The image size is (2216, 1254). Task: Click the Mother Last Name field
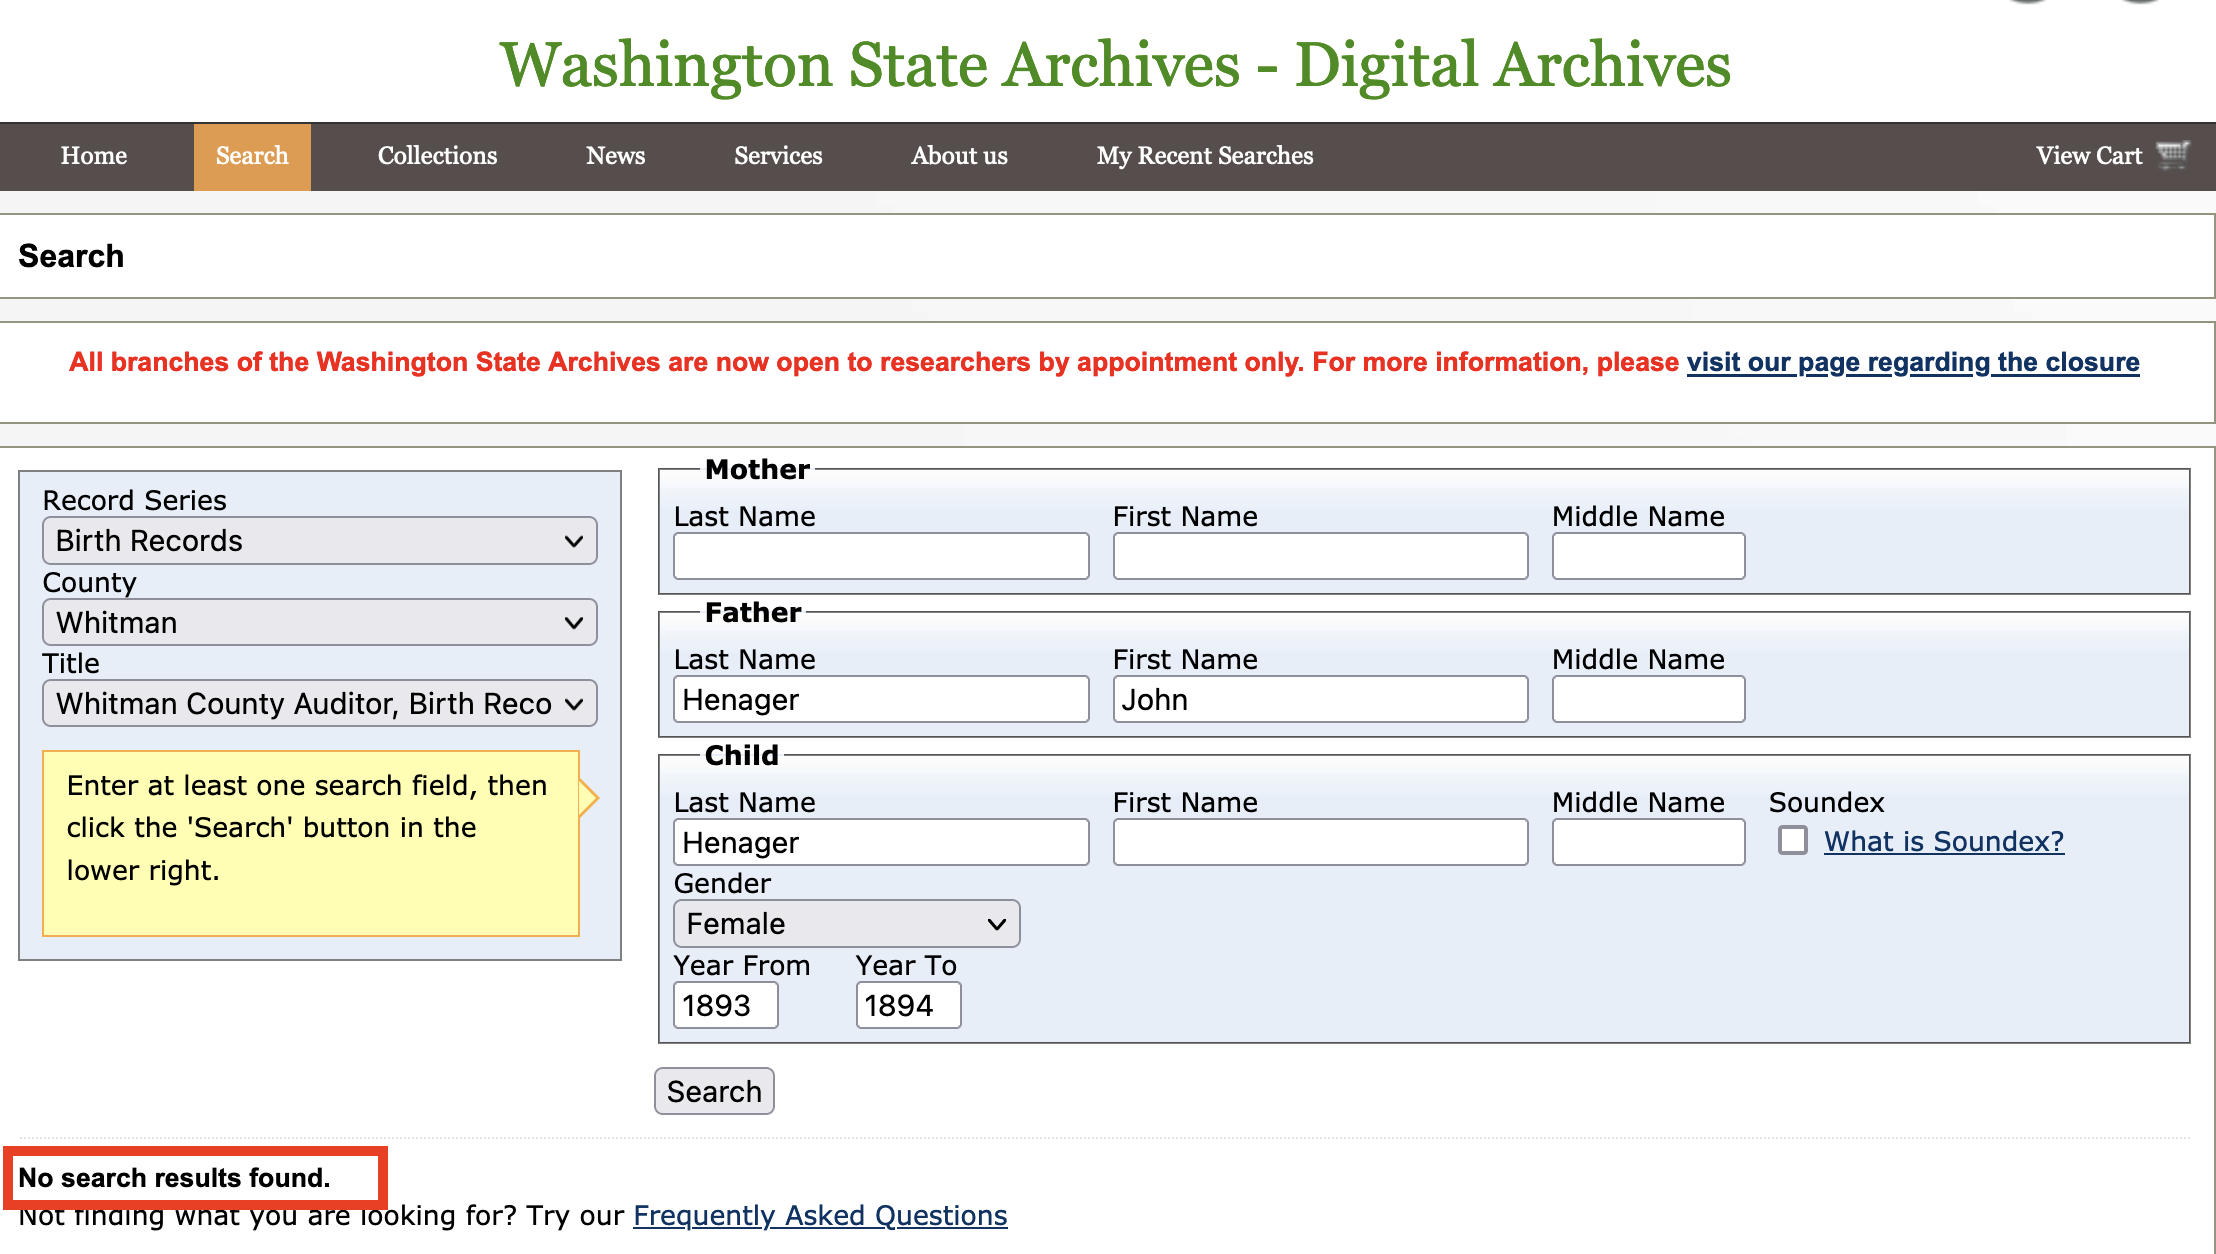[881, 556]
